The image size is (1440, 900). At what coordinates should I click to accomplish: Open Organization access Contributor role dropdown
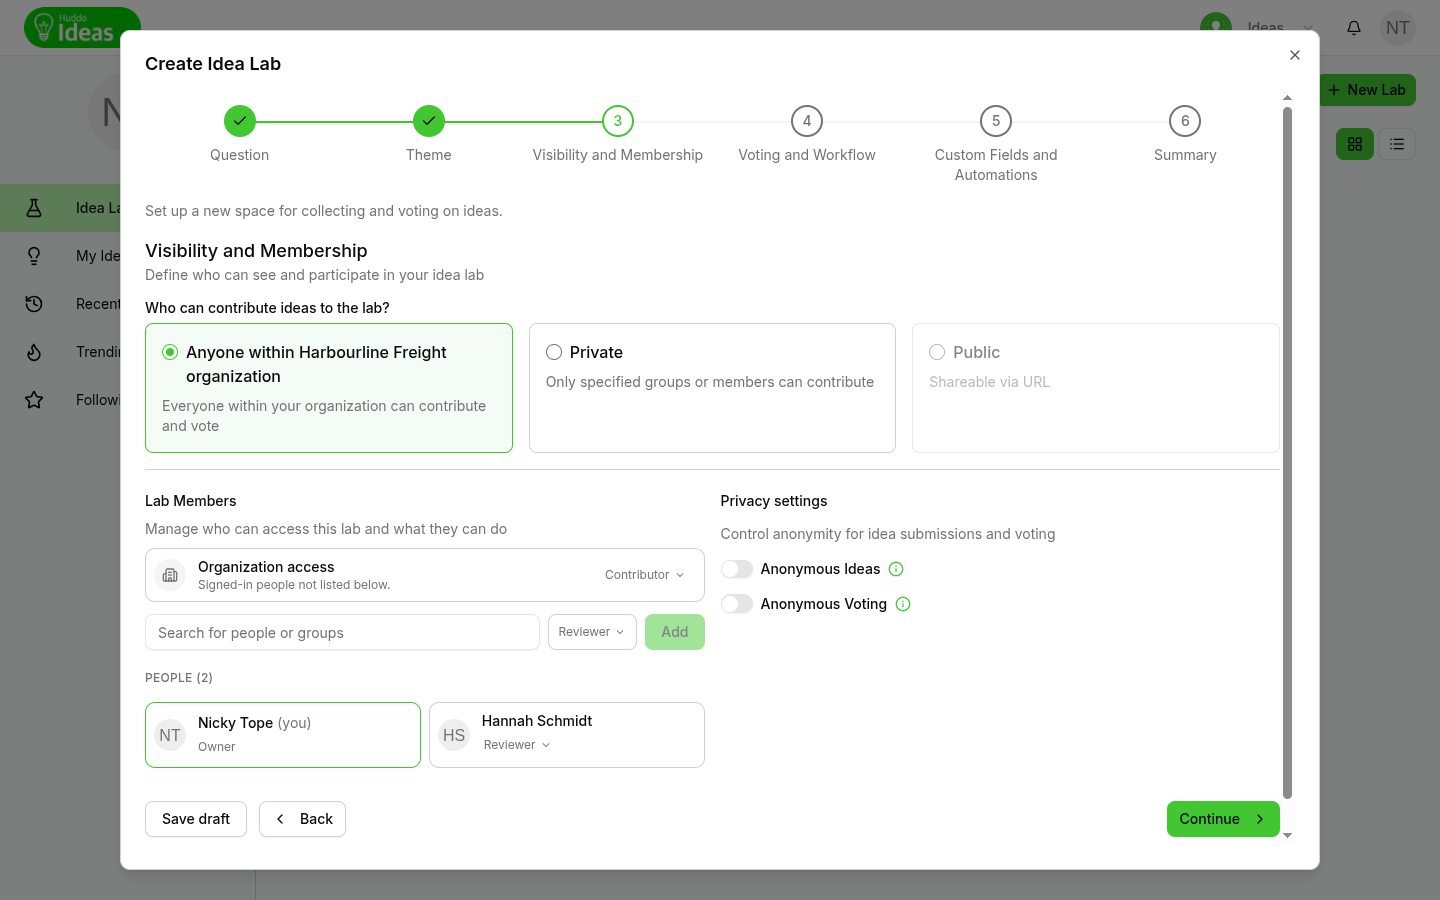point(645,575)
